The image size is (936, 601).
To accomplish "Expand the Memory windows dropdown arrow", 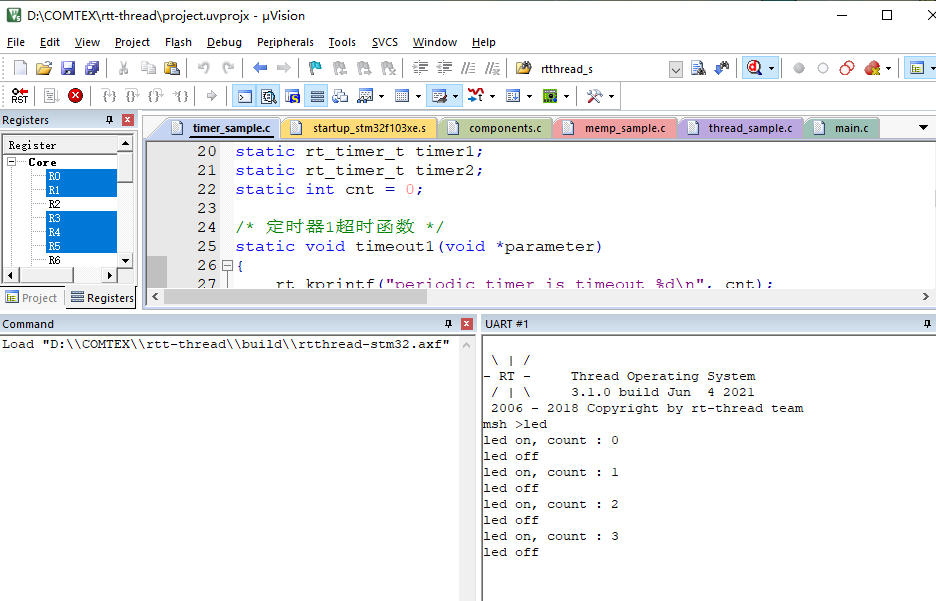I will (418, 96).
